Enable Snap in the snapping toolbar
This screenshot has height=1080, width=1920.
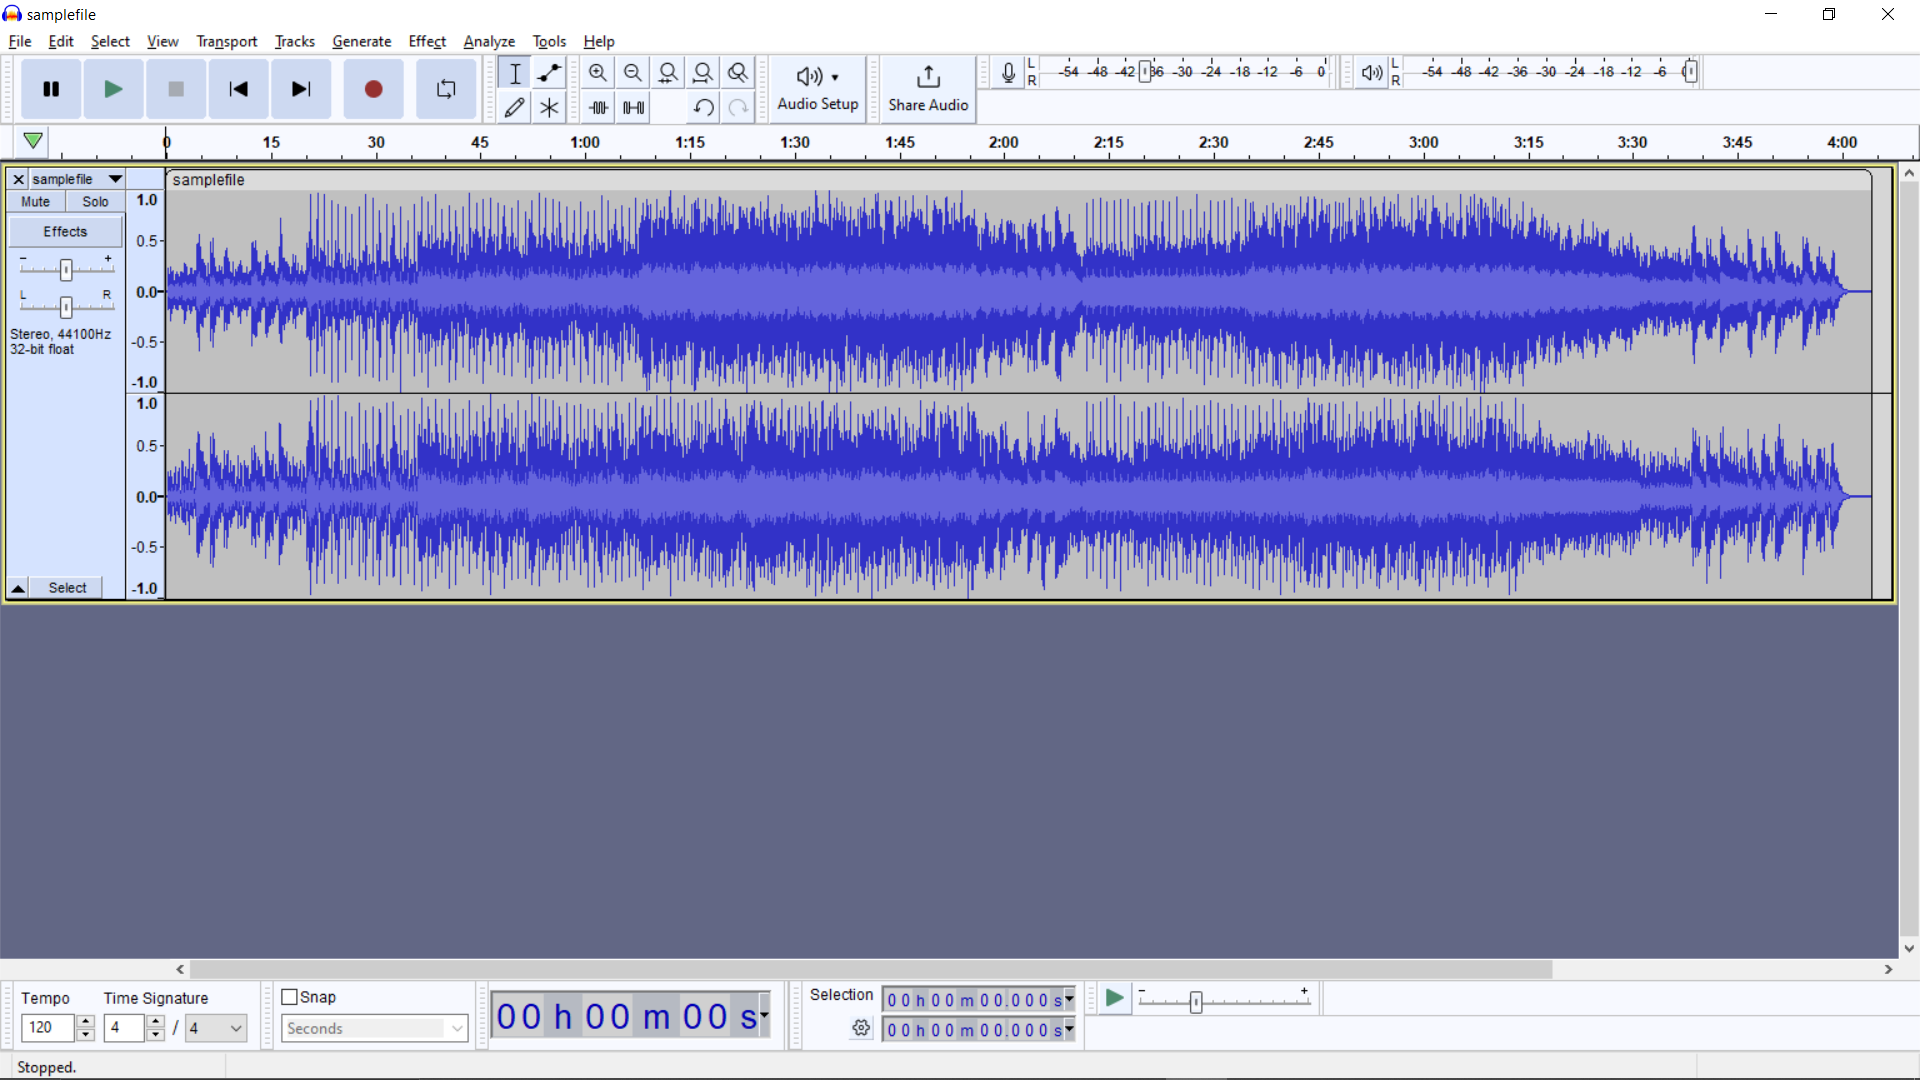[x=292, y=996]
